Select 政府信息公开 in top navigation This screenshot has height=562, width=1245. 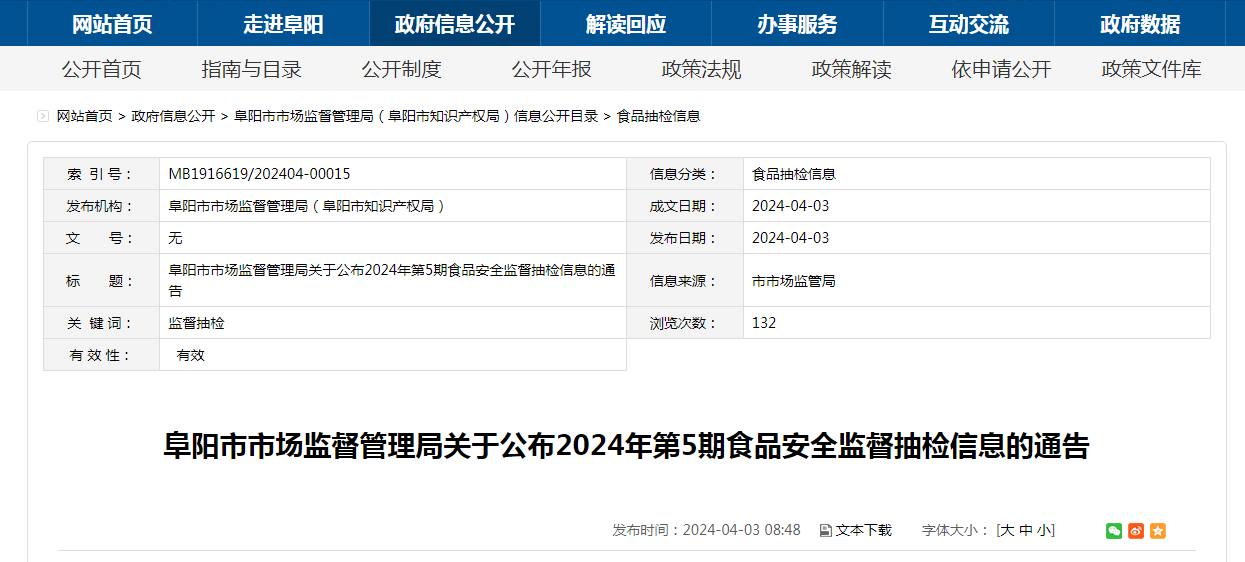[x=454, y=24]
